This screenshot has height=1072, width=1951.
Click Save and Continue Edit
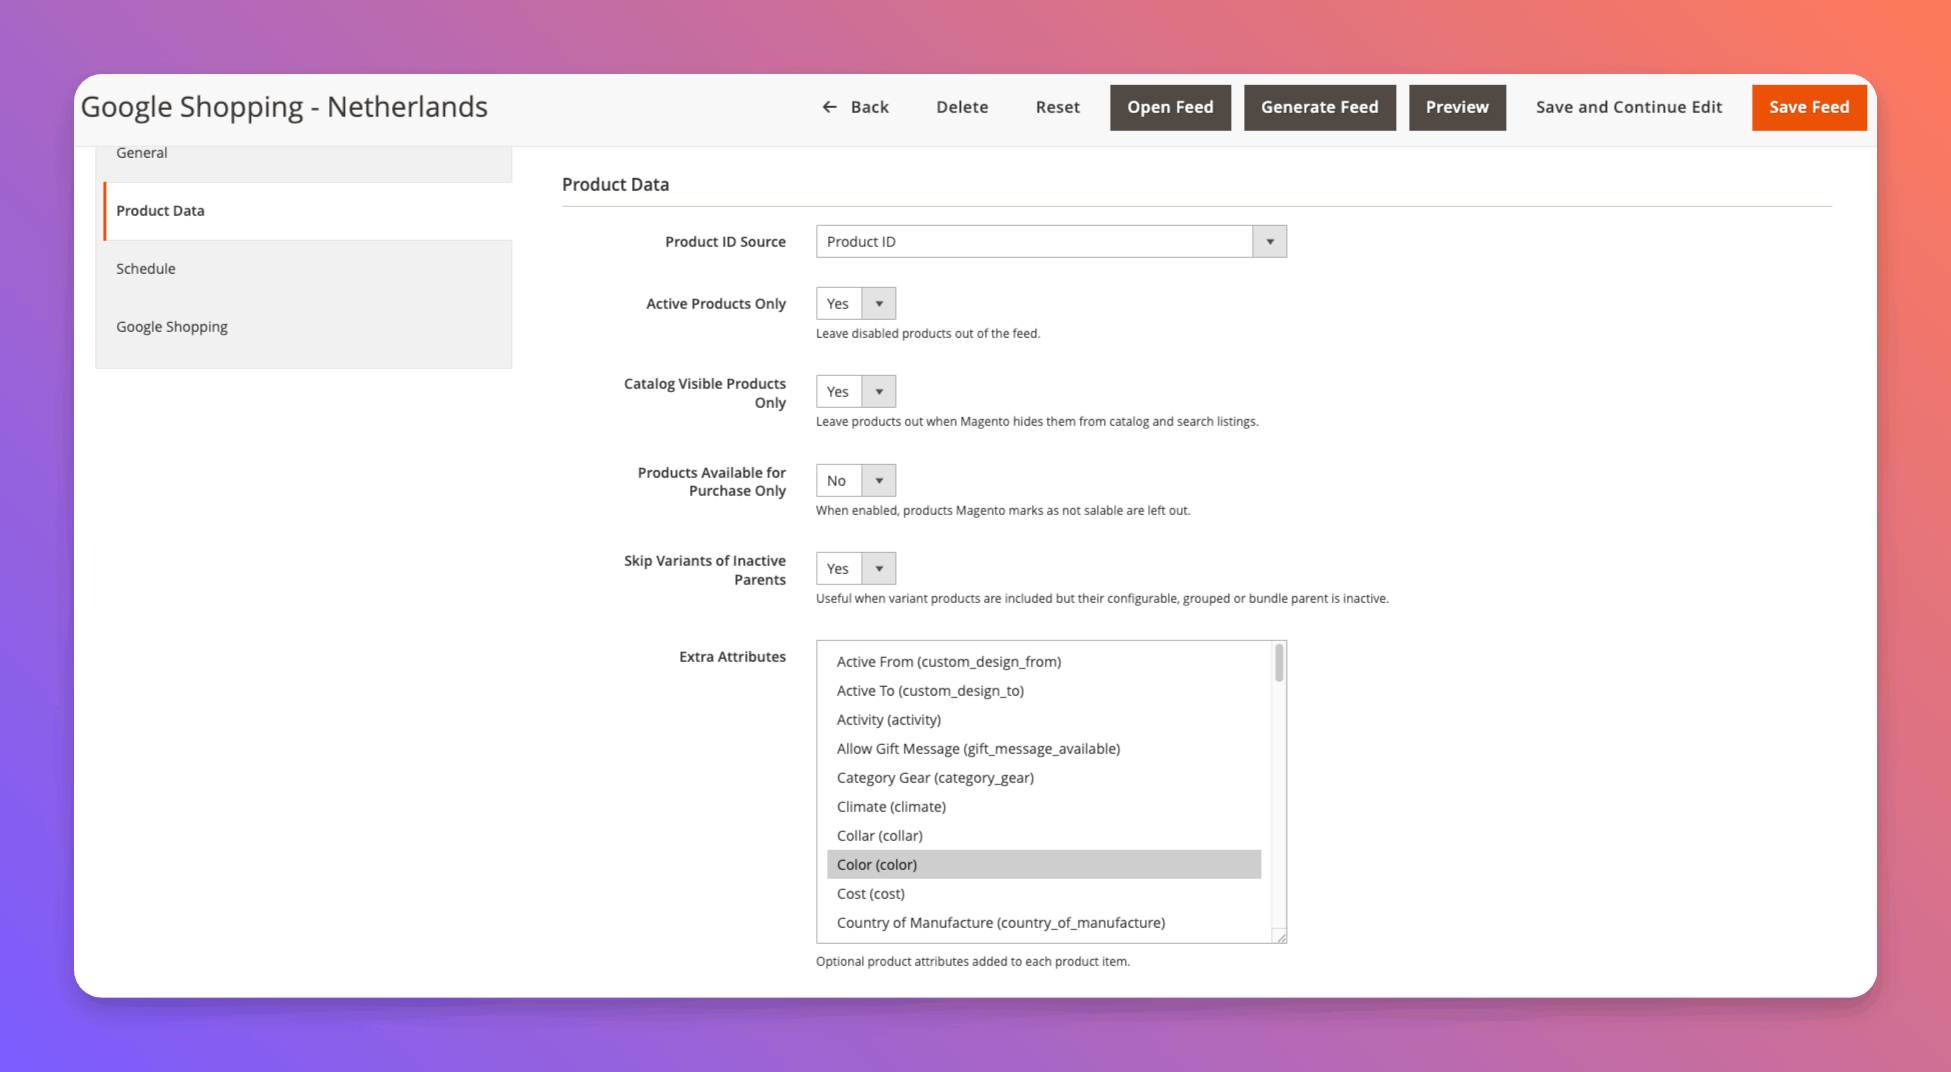pos(1628,107)
